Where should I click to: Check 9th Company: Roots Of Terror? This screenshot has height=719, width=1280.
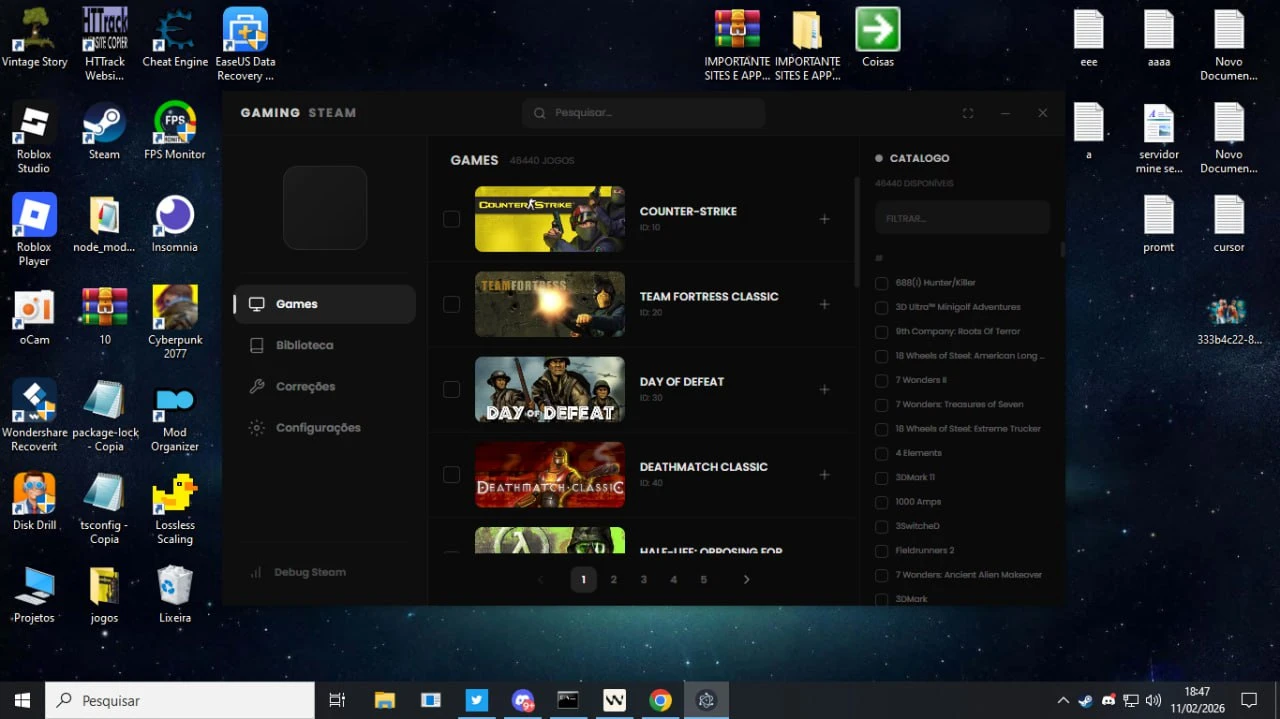click(881, 332)
